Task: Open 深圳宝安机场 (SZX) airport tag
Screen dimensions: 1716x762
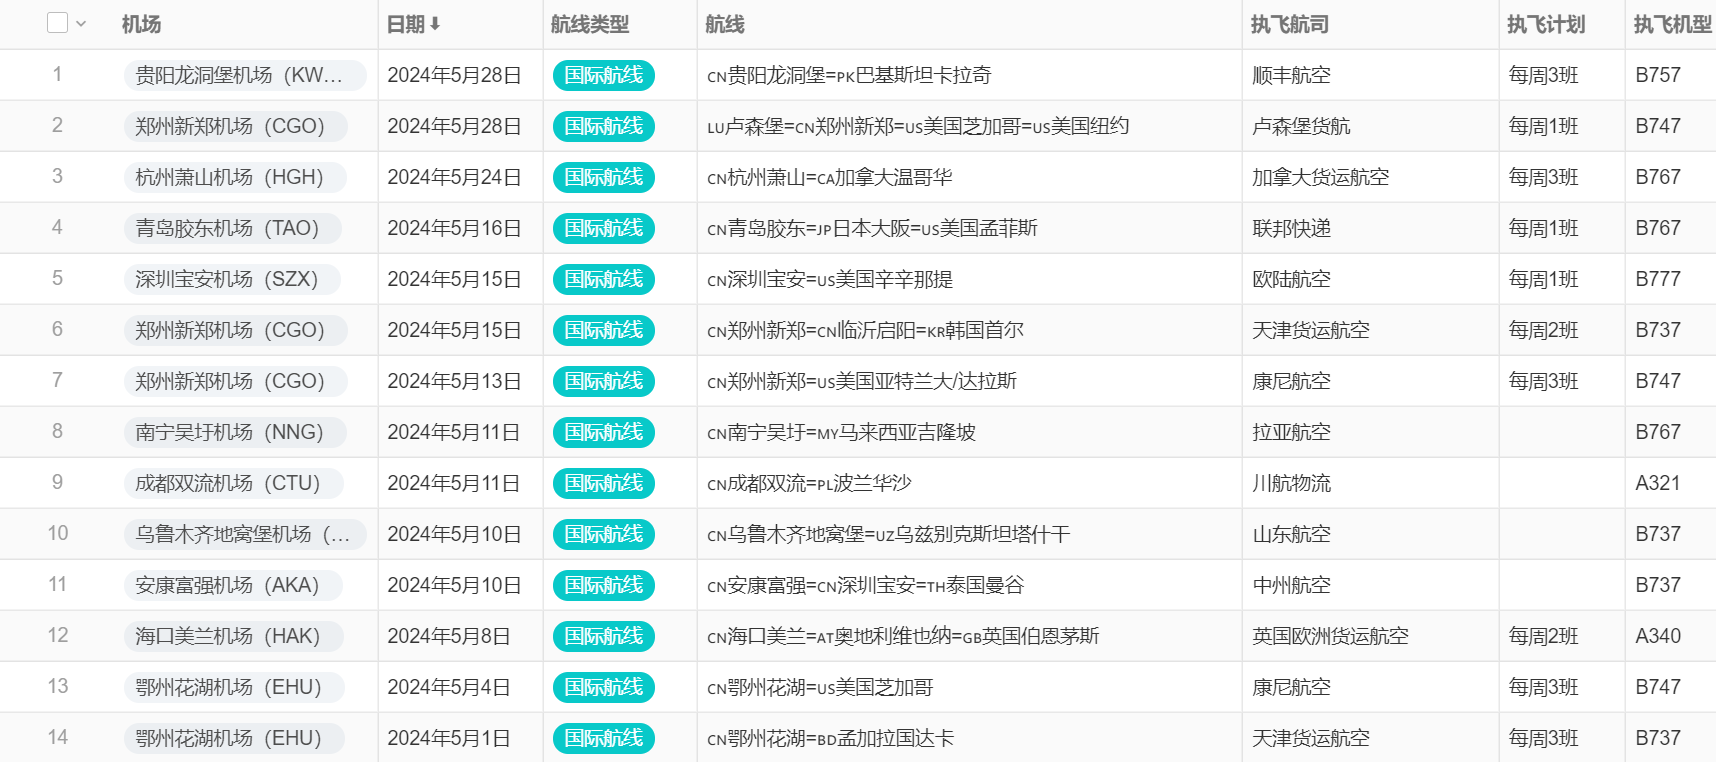Action: coord(232,279)
